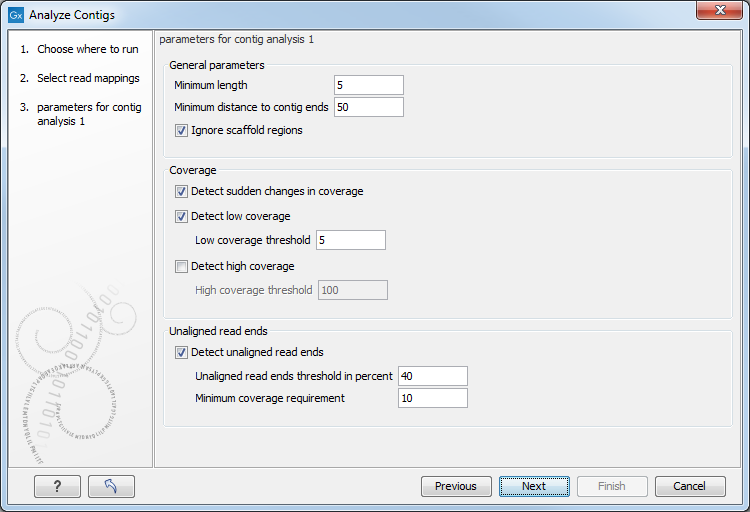Select step 3 parameters for contig analysis
The height and width of the screenshot is (512, 750).
(x=80, y=114)
